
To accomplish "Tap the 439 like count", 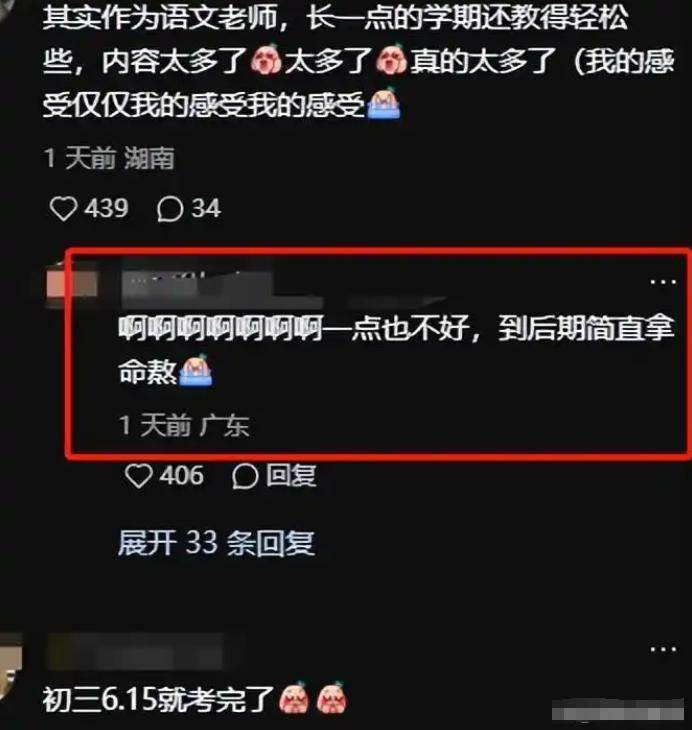I will pos(106,208).
